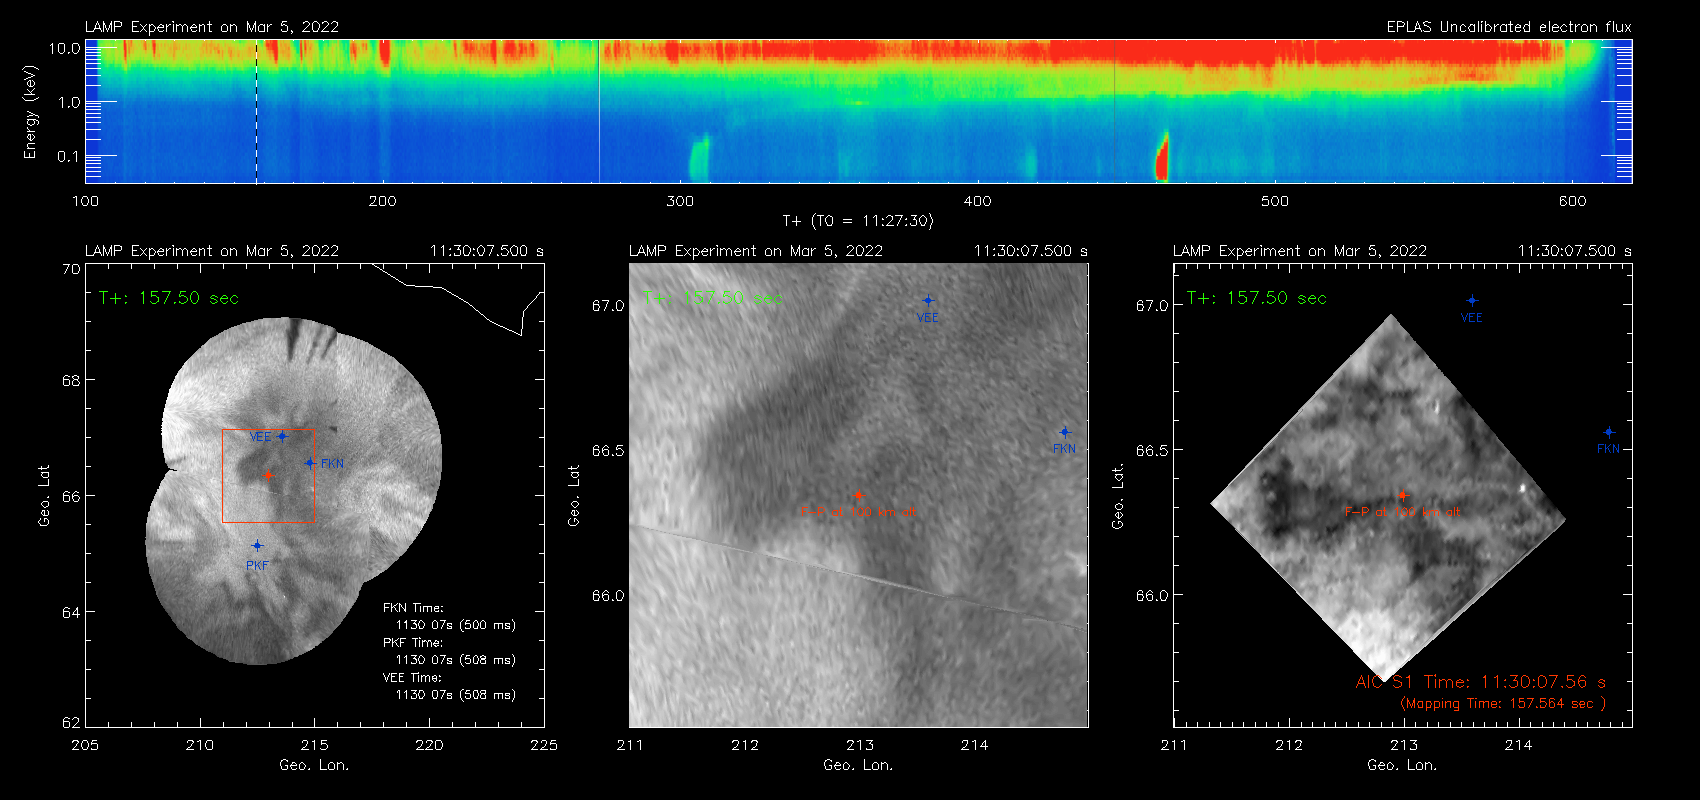Screen dimensions: 1700x800
Task: Click the vertical gray line near T+ 446
Action: [1114, 111]
